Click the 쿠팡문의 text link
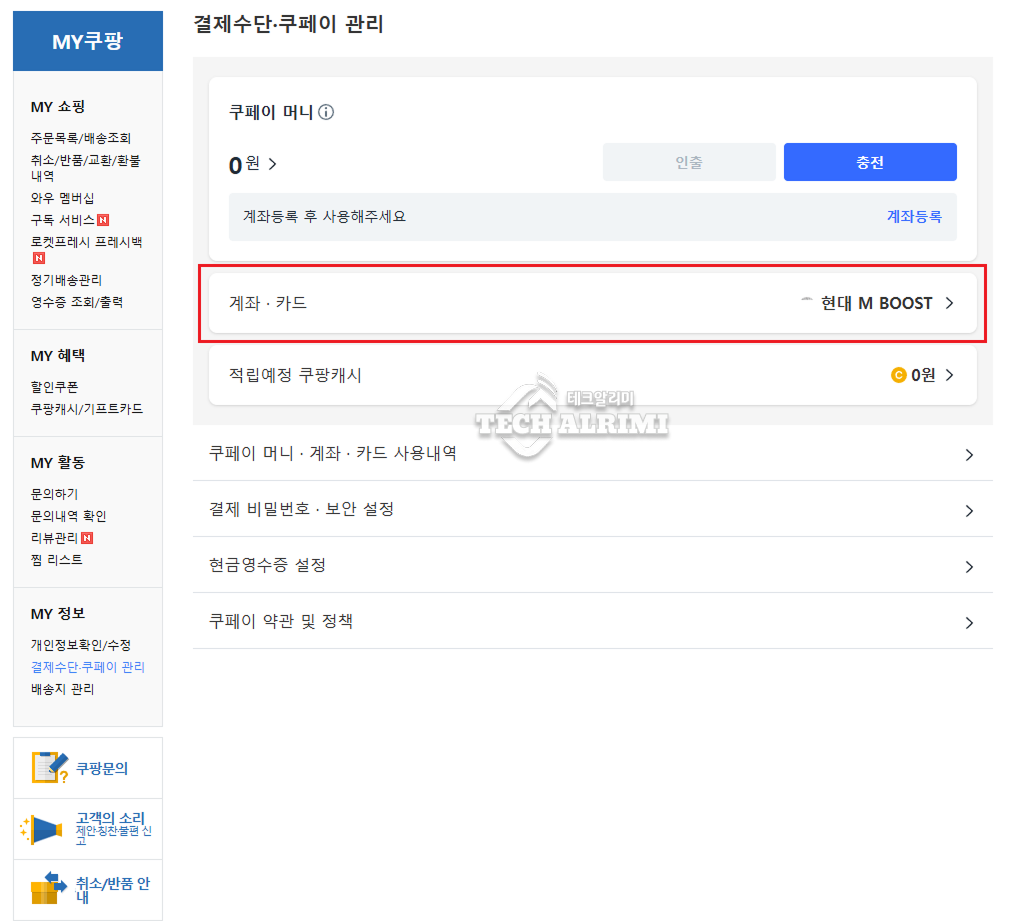1017x921 pixels. pyautogui.click(x=102, y=769)
